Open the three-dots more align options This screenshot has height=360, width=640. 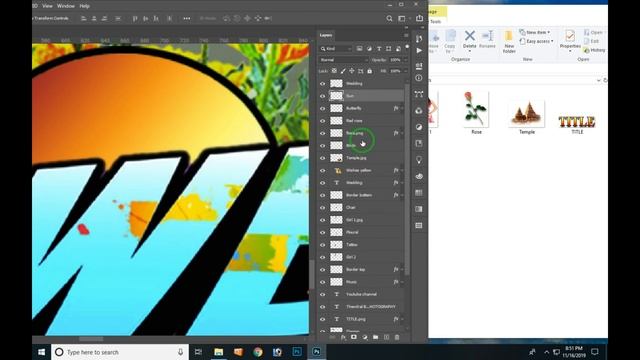(x=187, y=18)
